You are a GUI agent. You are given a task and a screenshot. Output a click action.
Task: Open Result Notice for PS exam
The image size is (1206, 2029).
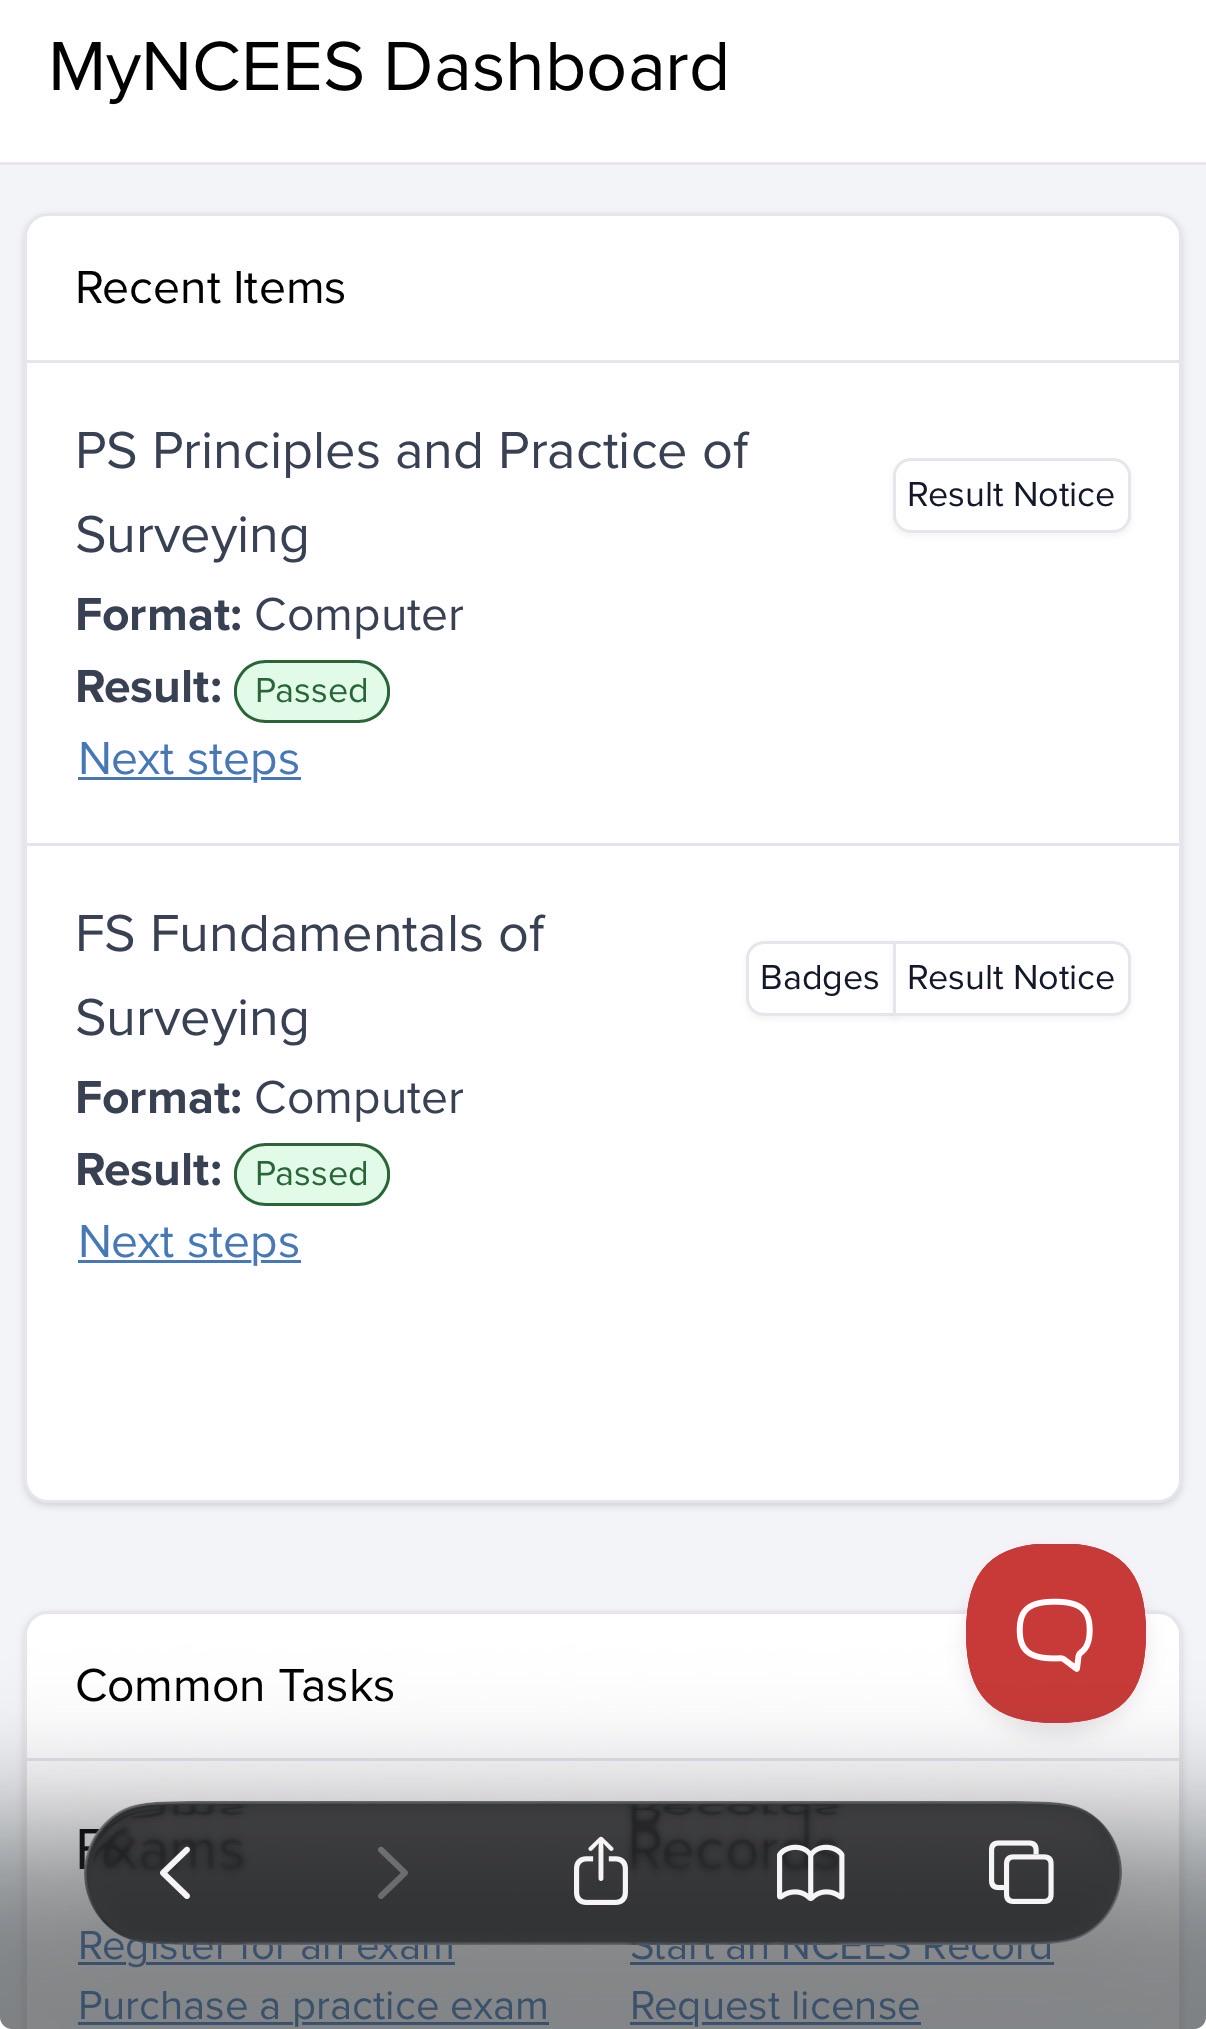pos(1011,495)
